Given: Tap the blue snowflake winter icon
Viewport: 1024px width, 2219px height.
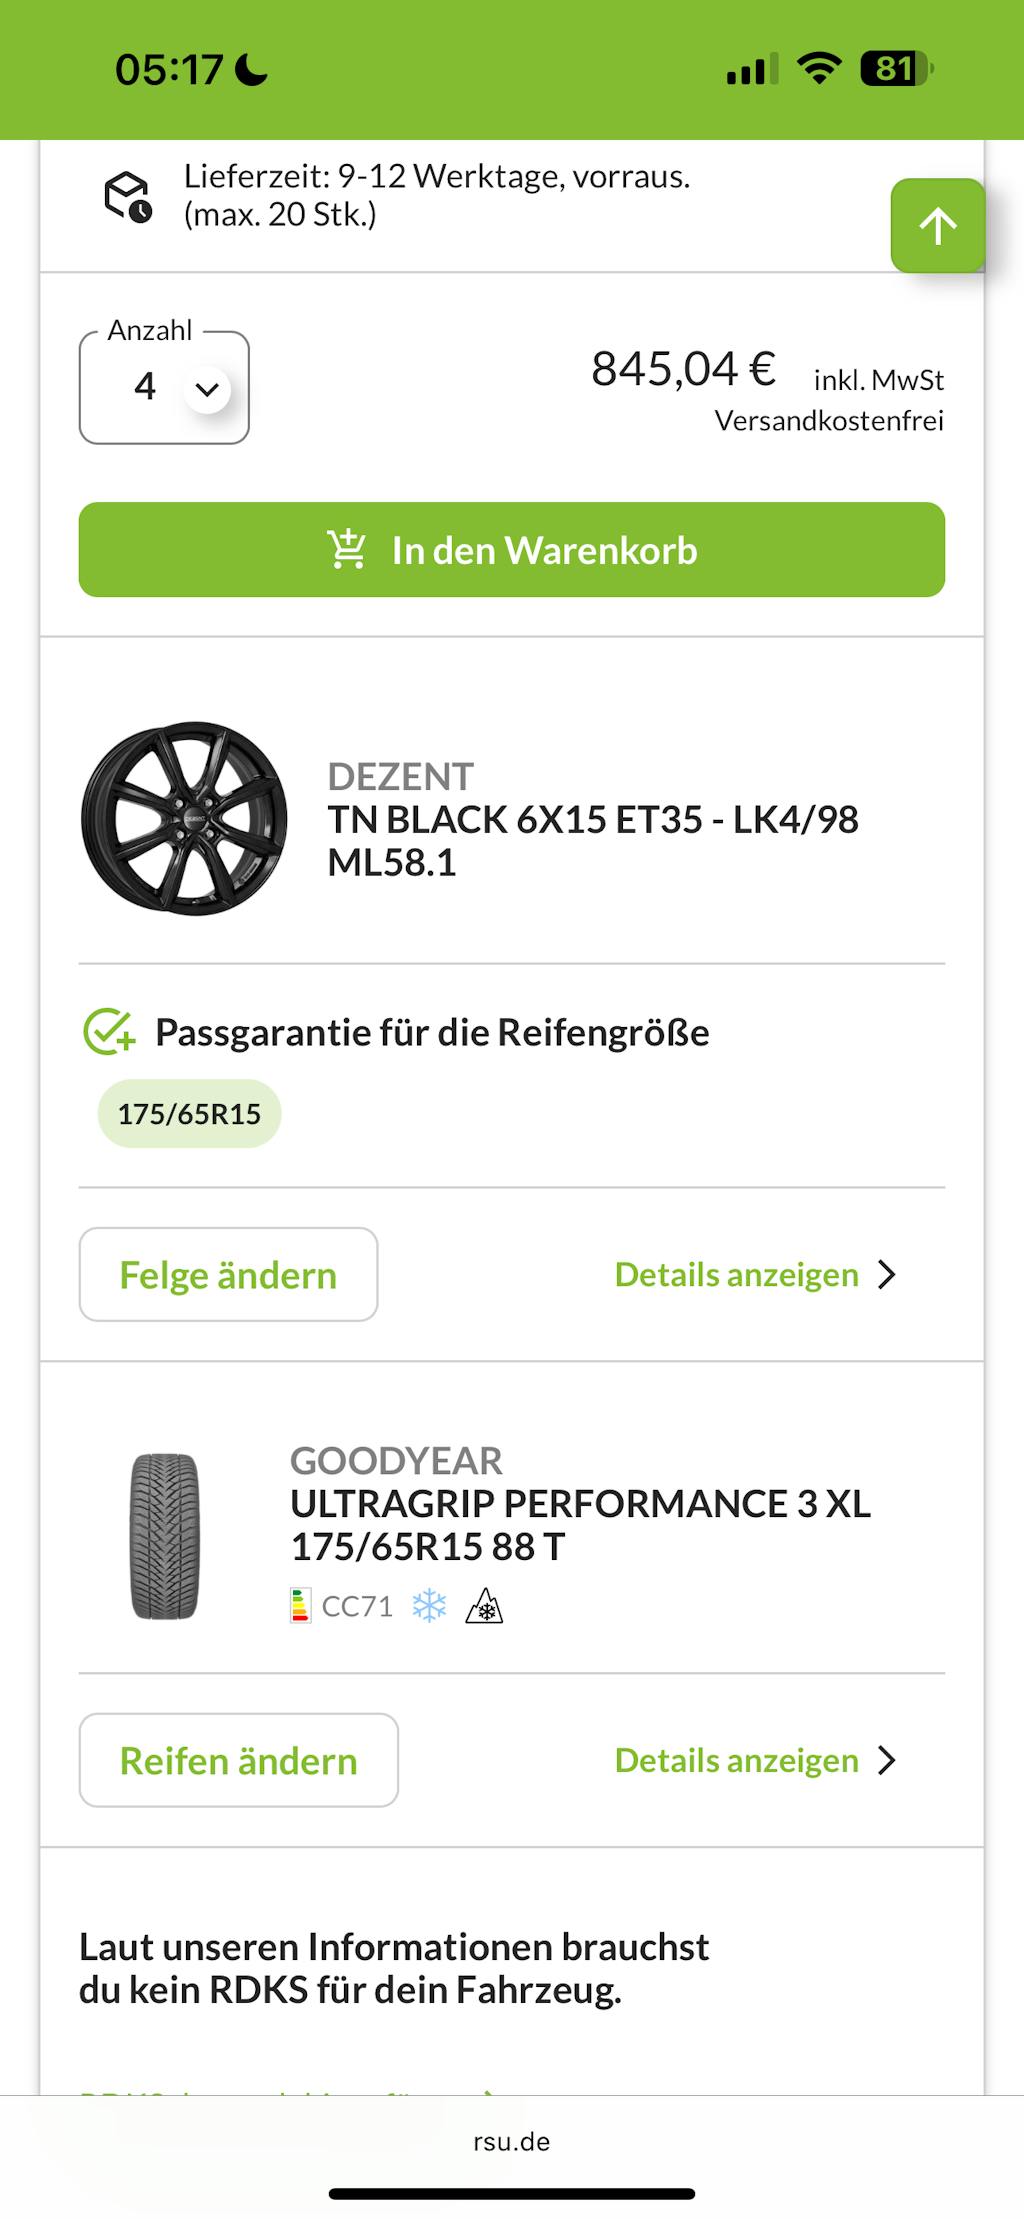Looking at the screenshot, I should click(429, 1606).
